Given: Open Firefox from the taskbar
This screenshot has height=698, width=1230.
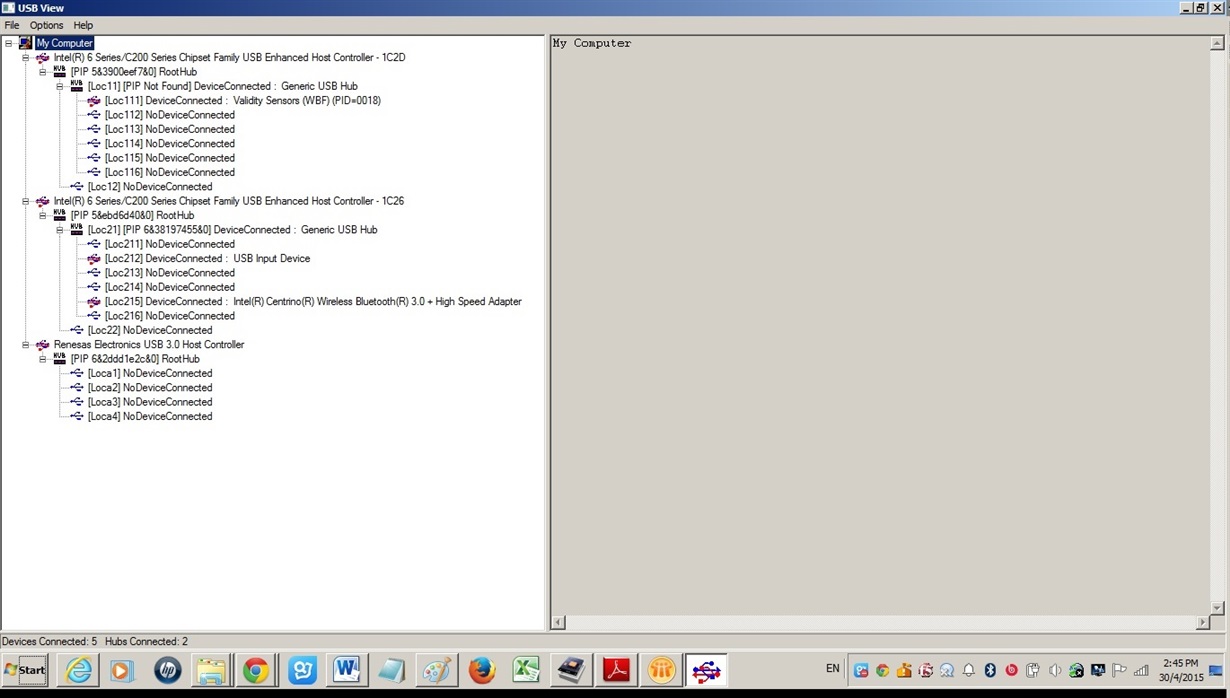Looking at the screenshot, I should [x=482, y=670].
